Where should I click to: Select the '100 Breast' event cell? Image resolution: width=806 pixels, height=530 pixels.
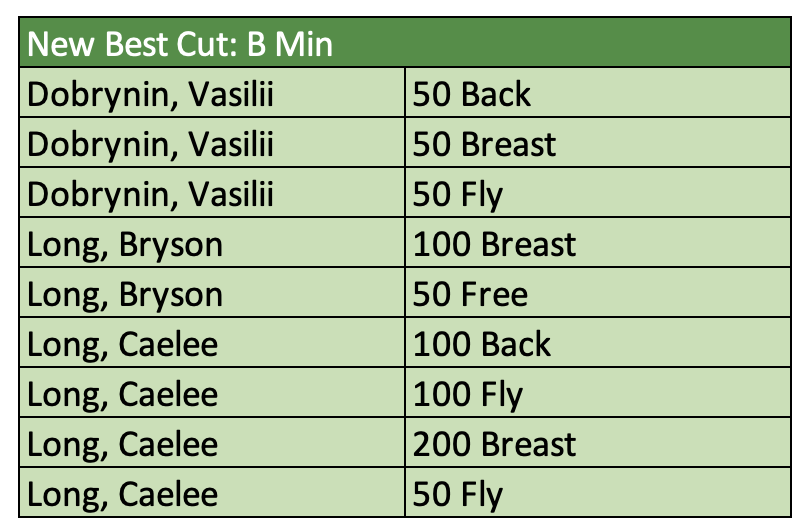494,244
